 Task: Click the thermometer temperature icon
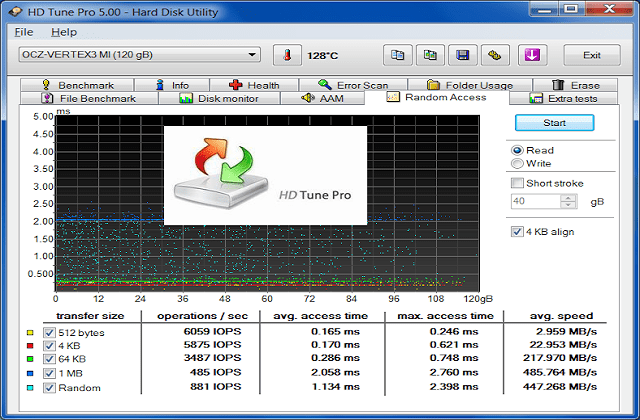(287, 55)
